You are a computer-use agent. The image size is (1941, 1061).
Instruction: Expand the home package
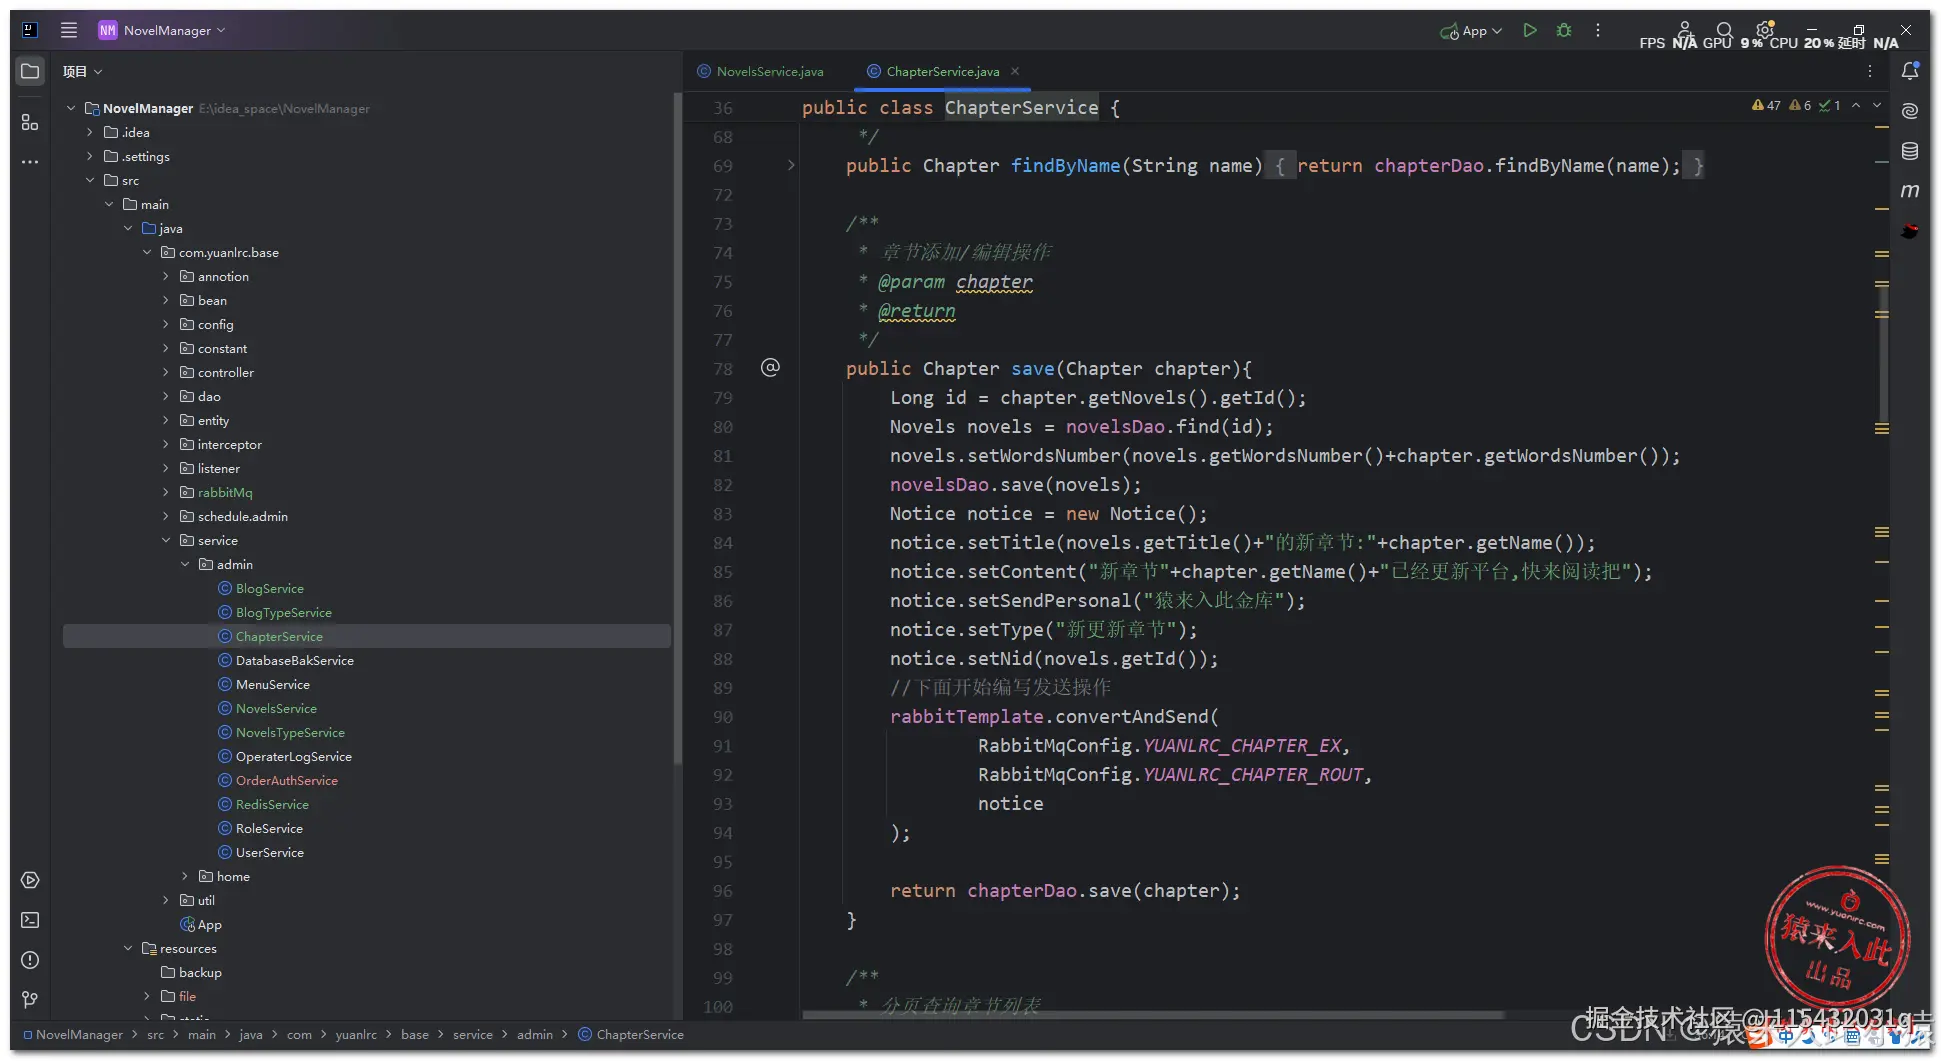coord(185,876)
